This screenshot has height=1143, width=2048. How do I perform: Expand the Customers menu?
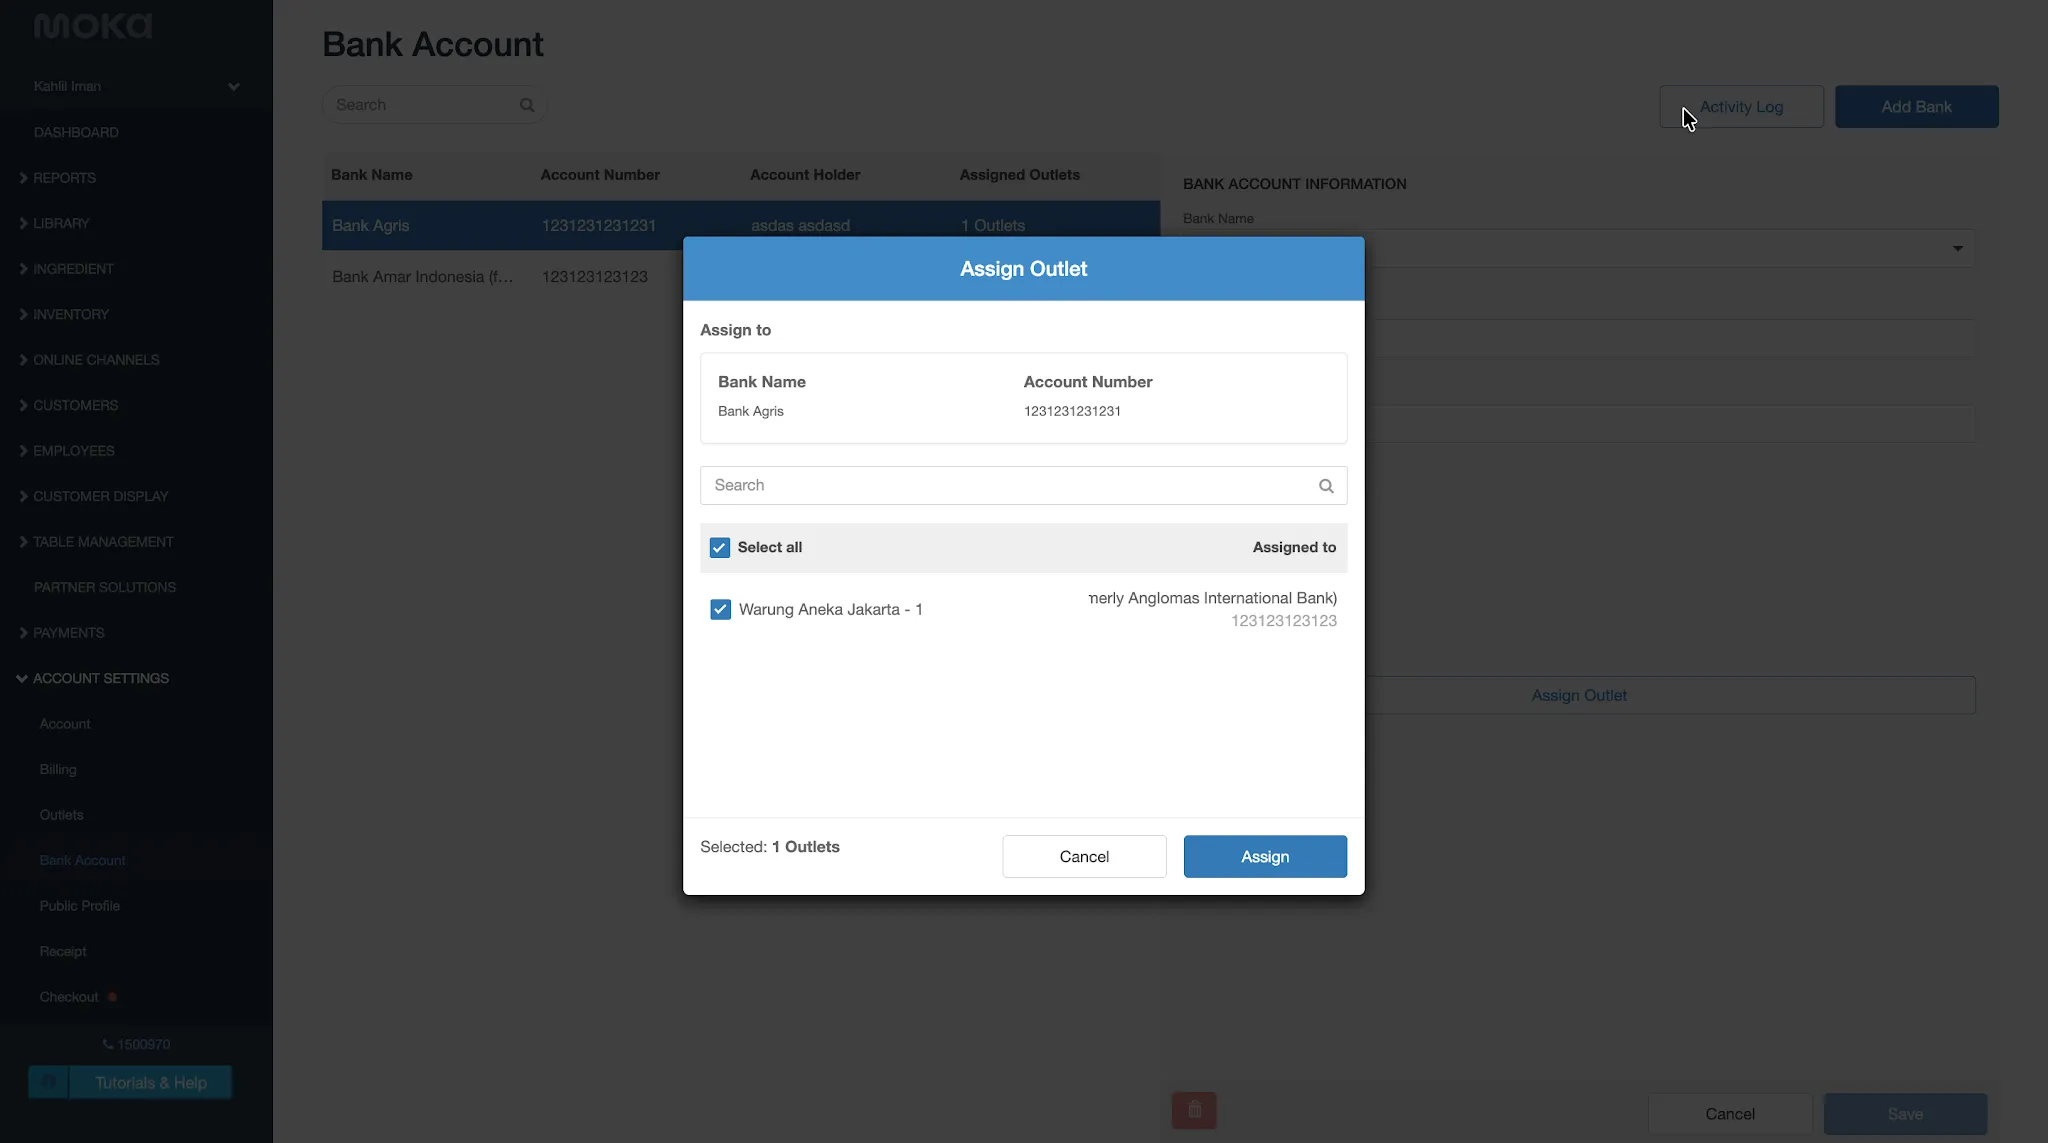click(68, 405)
